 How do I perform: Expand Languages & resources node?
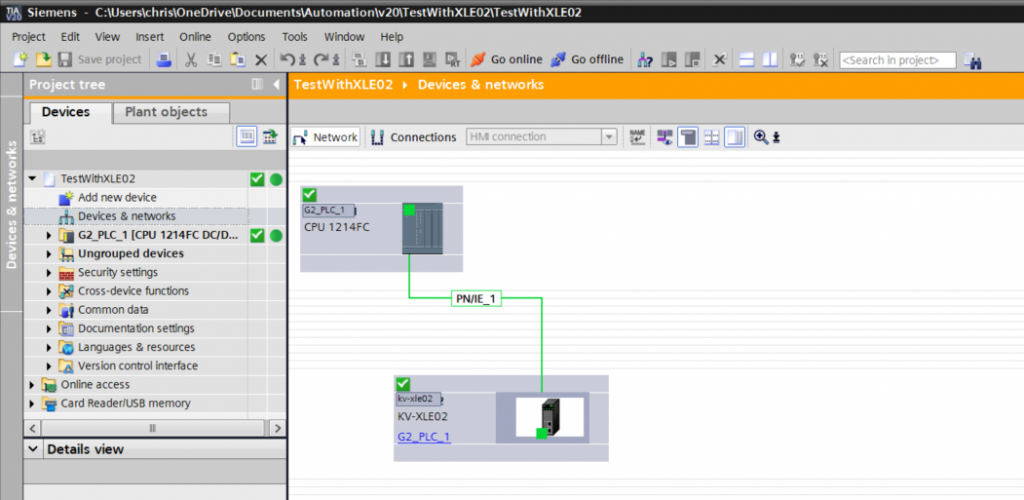click(x=48, y=348)
